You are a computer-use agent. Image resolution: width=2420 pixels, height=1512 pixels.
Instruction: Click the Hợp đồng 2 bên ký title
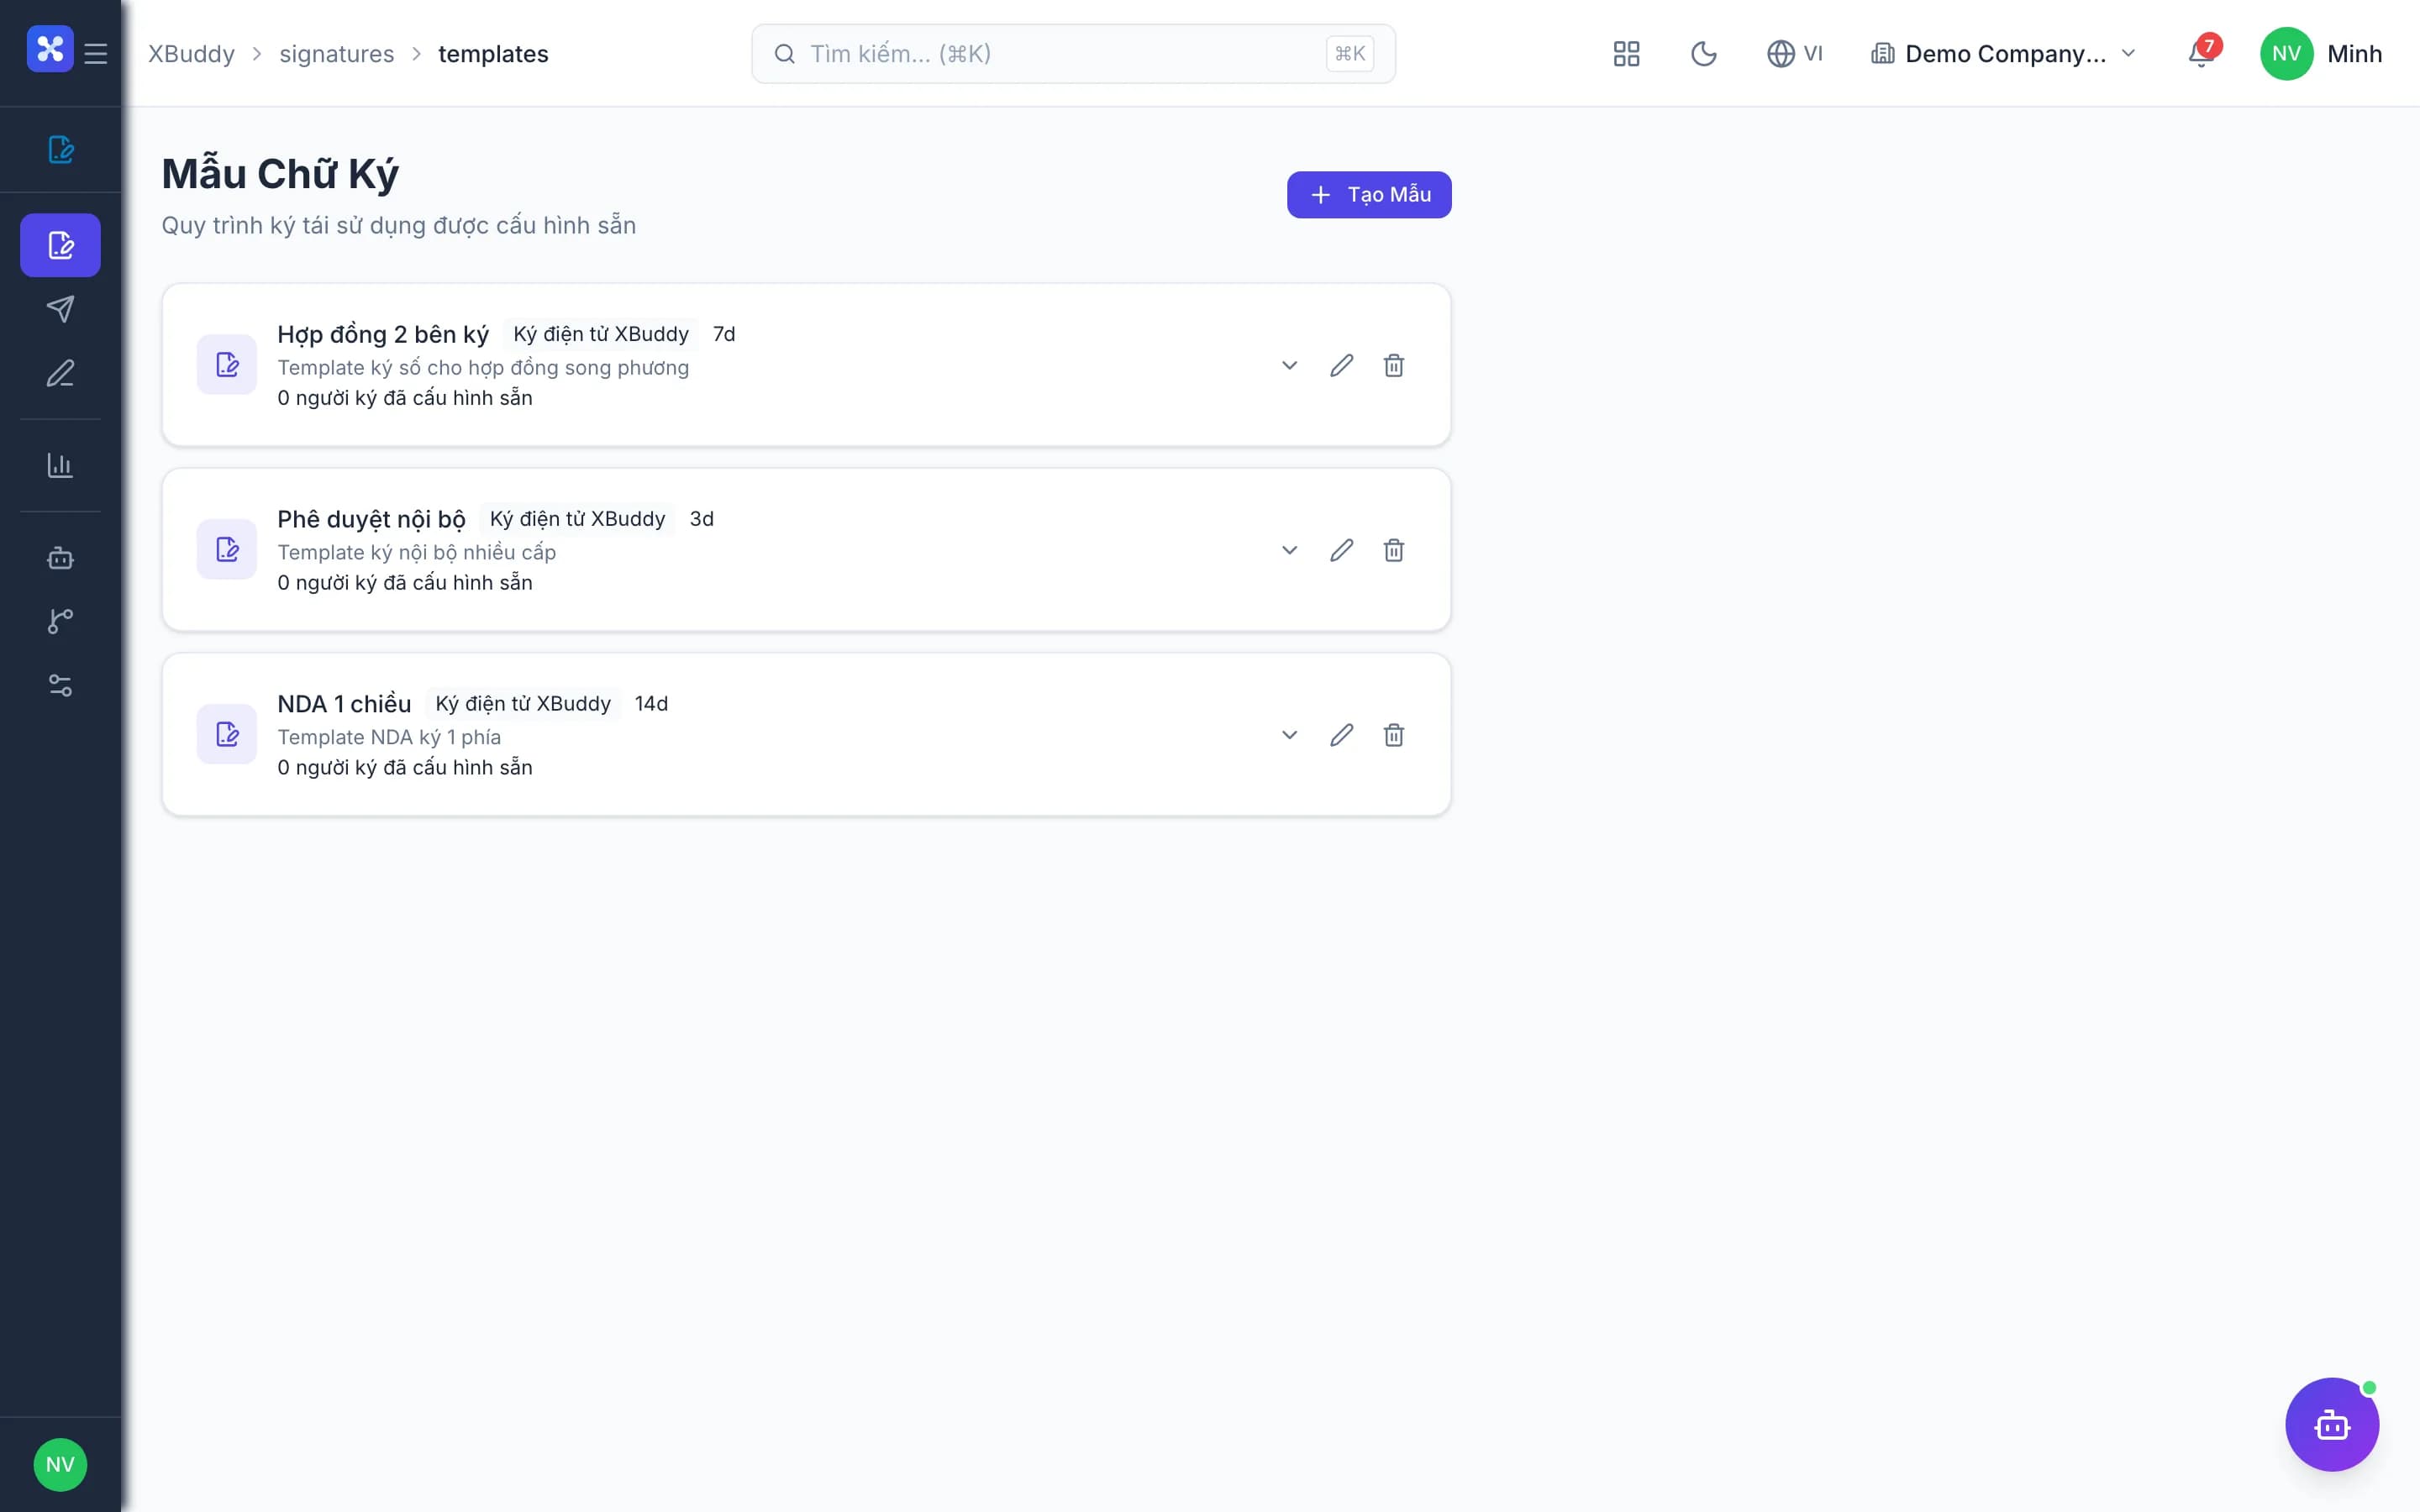(383, 334)
